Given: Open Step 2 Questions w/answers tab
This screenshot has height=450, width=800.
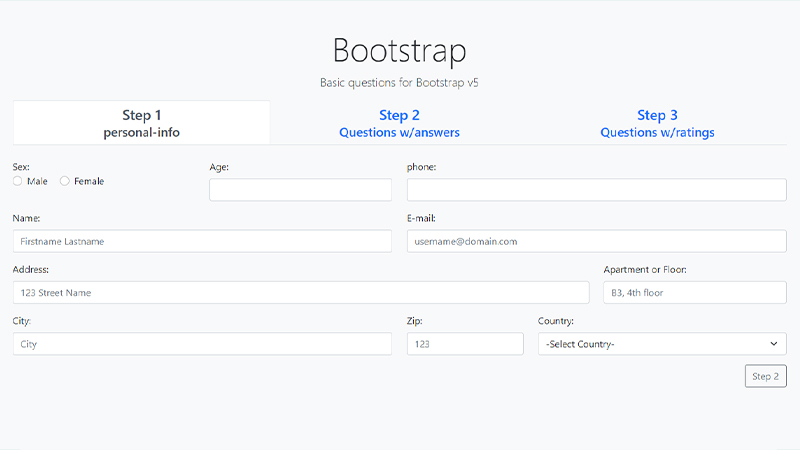Looking at the screenshot, I should tap(399, 123).
